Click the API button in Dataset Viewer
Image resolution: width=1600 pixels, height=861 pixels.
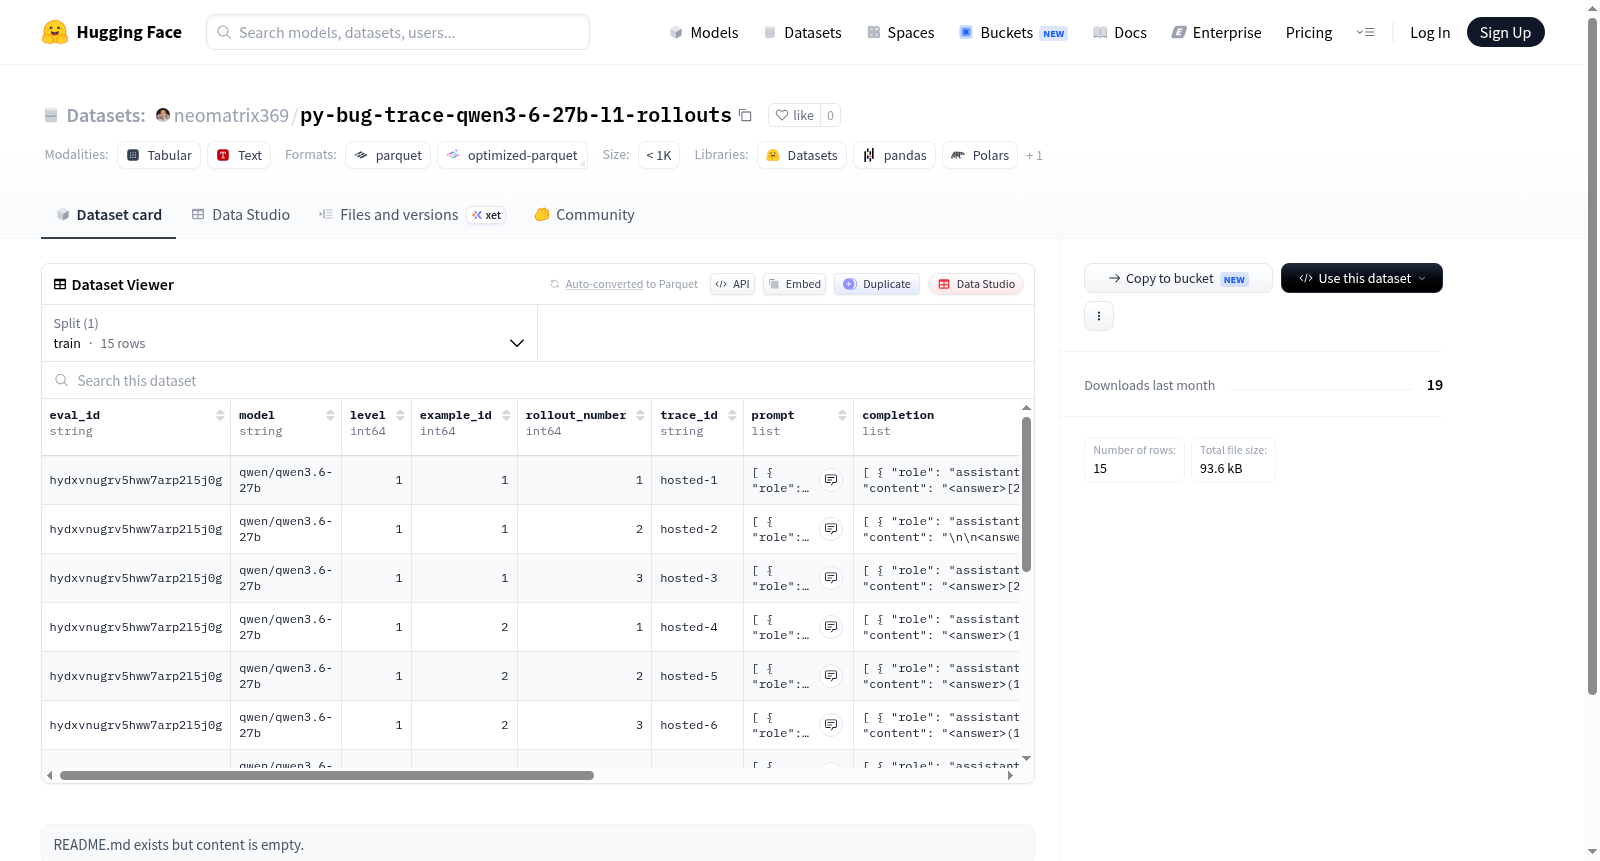pyautogui.click(x=732, y=284)
